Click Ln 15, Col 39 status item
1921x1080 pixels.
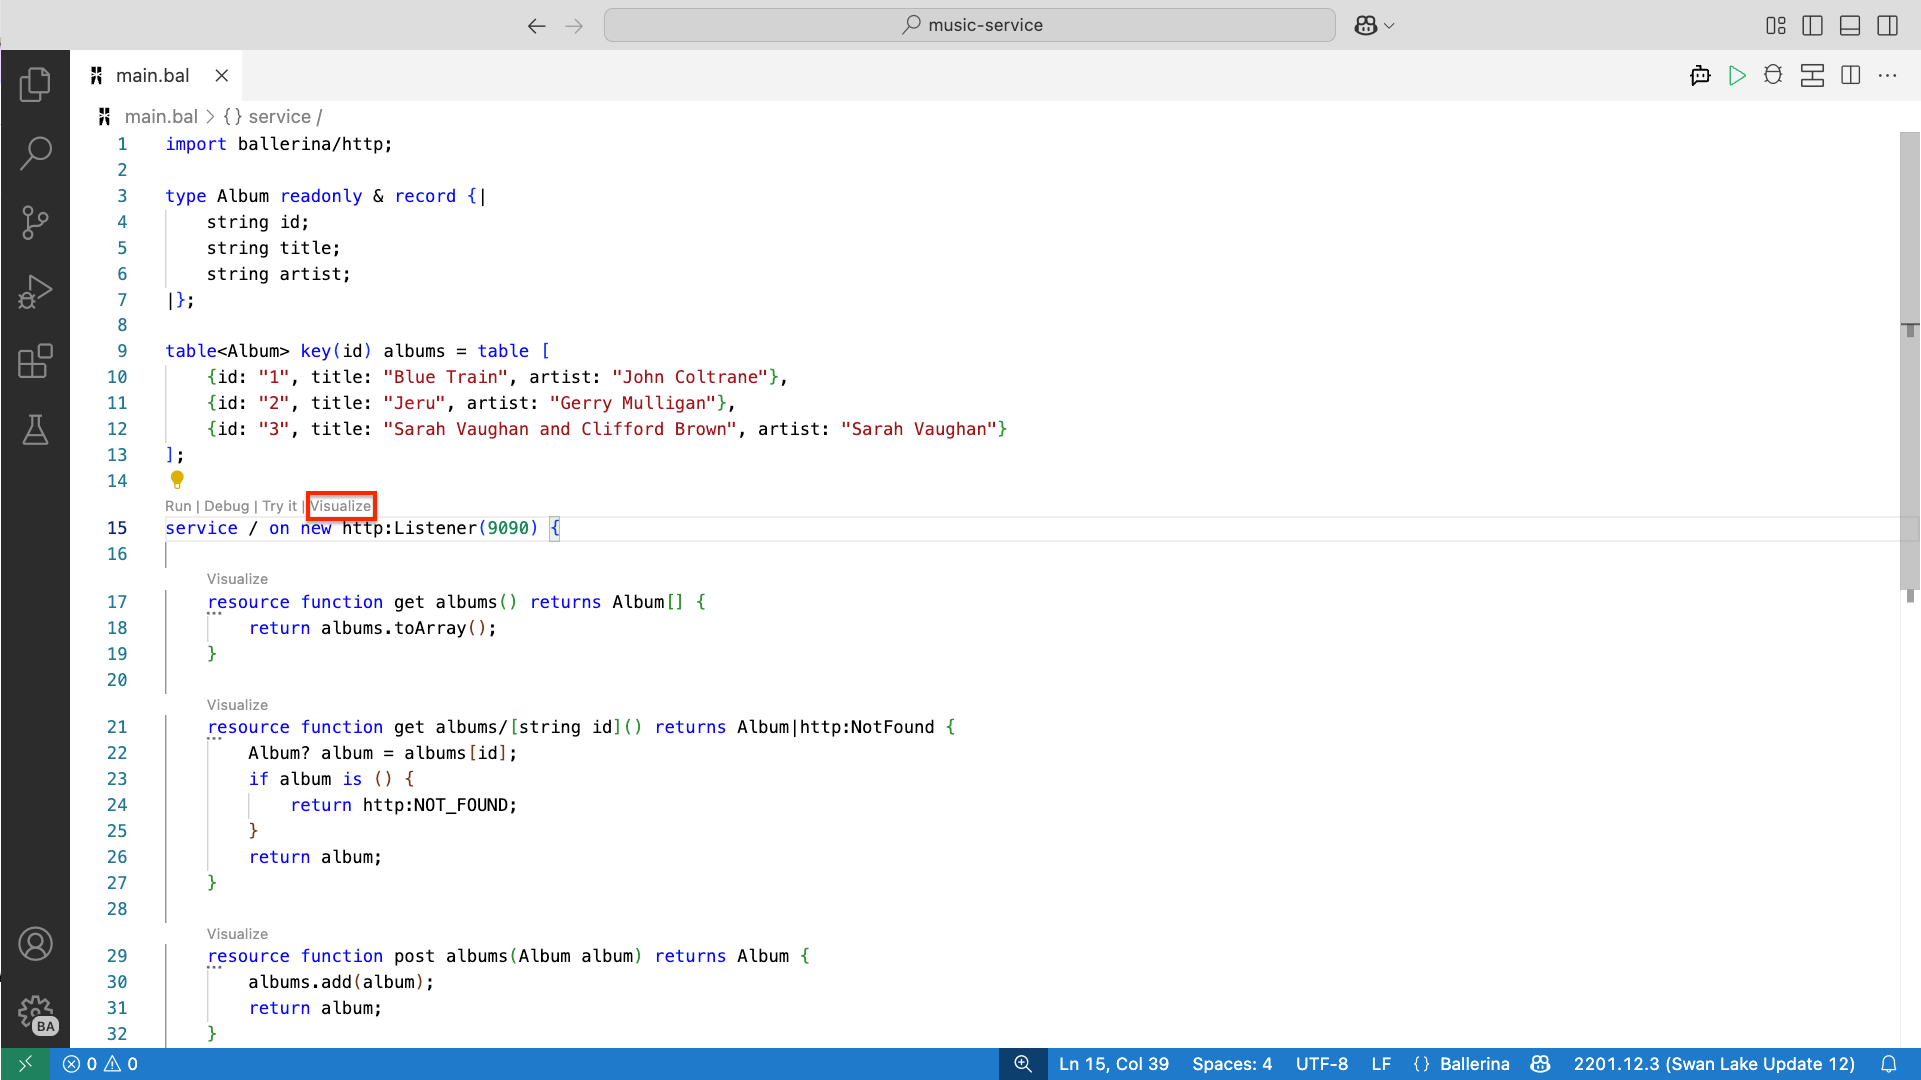pos(1113,1064)
